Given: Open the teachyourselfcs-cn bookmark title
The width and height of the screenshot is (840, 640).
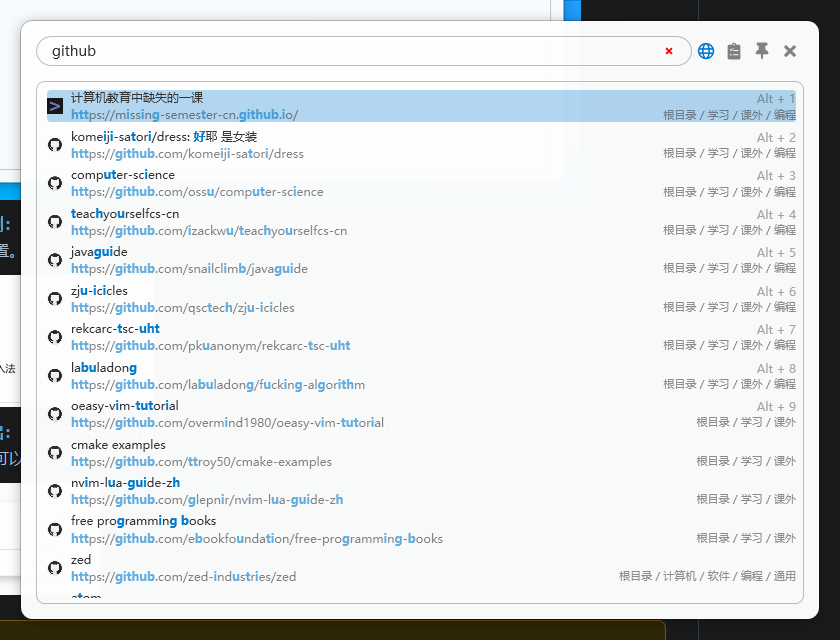Looking at the screenshot, I should tap(125, 213).
